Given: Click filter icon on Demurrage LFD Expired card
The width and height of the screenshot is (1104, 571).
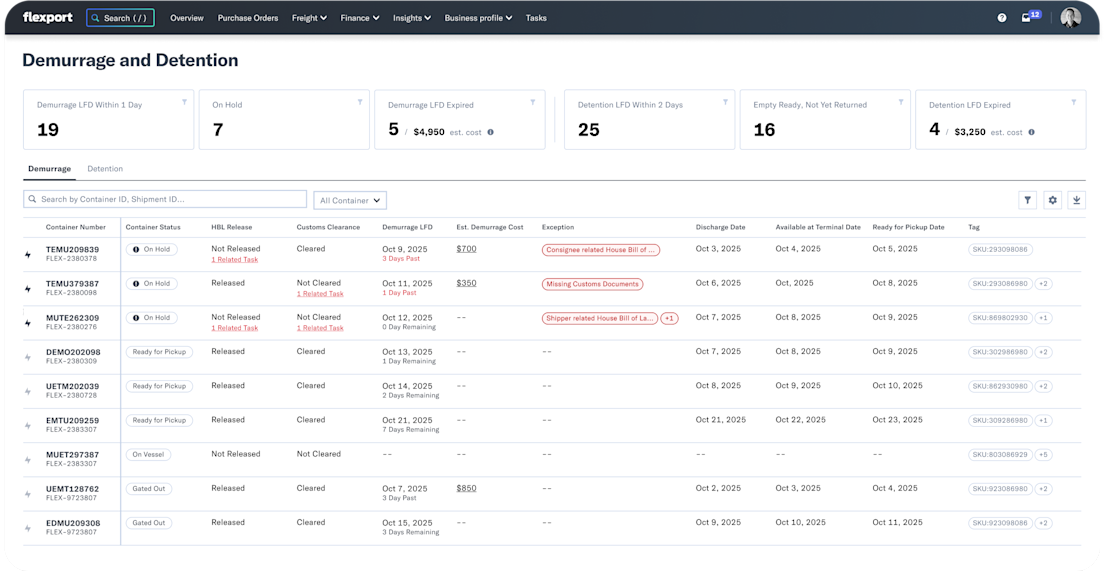Looking at the screenshot, I should 535,102.
